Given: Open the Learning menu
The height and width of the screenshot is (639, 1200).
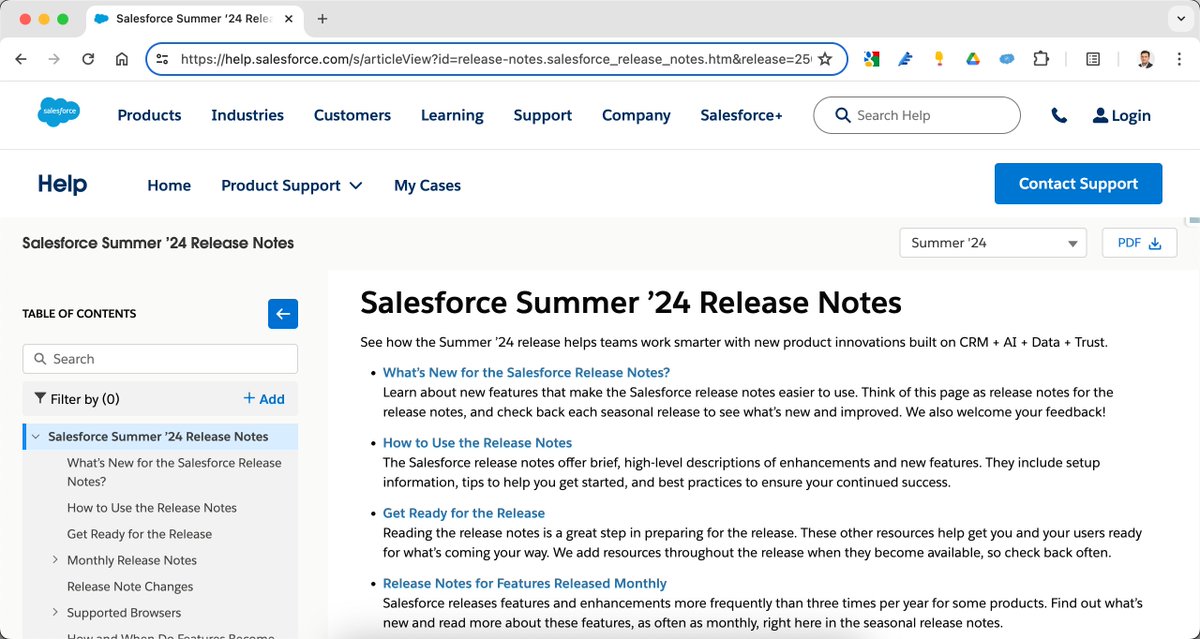Looking at the screenshot, I should 452,115.
